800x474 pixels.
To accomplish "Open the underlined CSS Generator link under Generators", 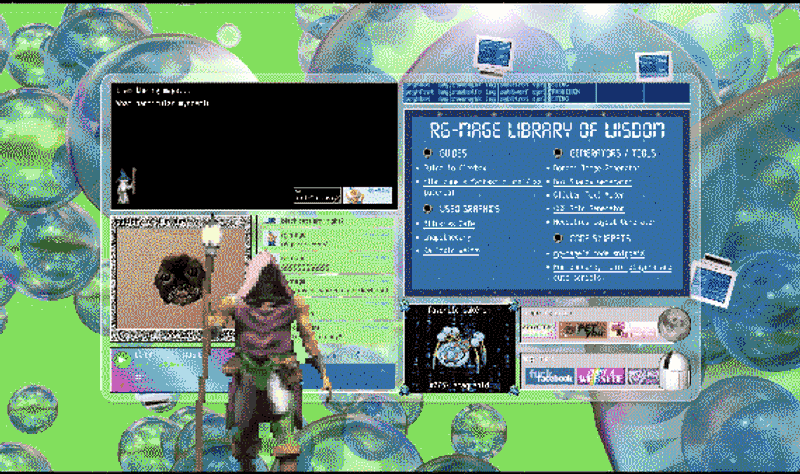I will point(588,209).
